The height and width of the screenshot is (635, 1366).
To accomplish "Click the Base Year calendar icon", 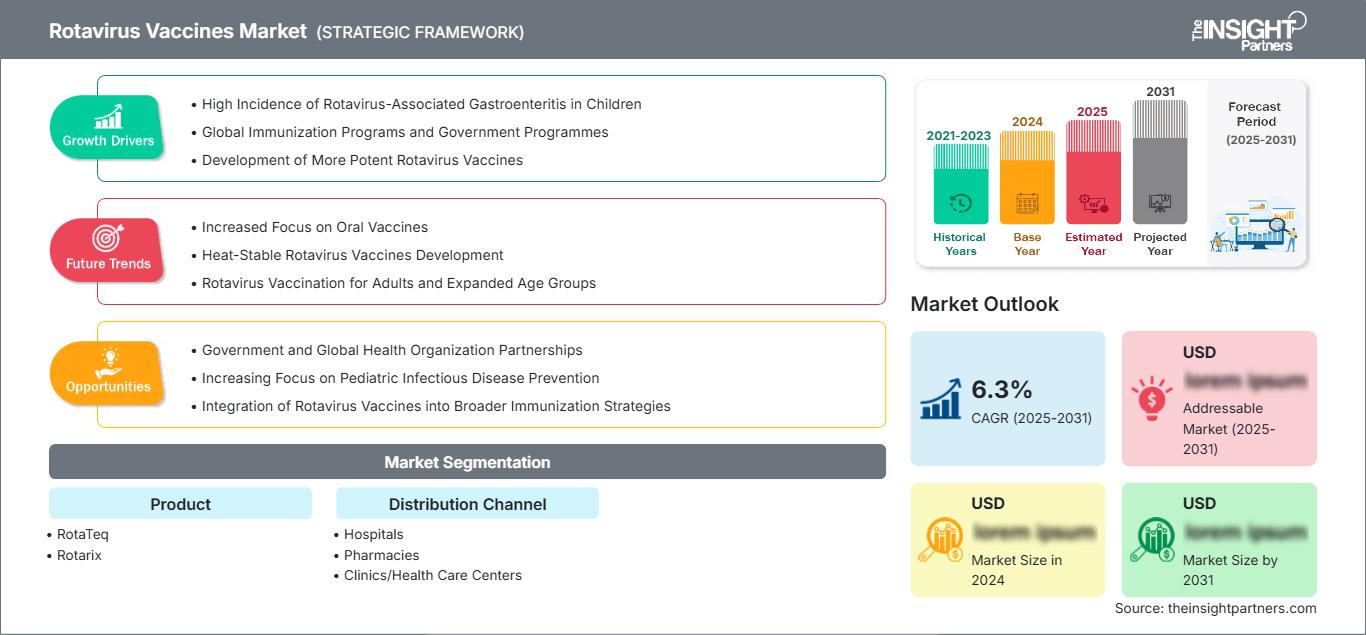I will pyautogui.click(x=1027, y=205).
